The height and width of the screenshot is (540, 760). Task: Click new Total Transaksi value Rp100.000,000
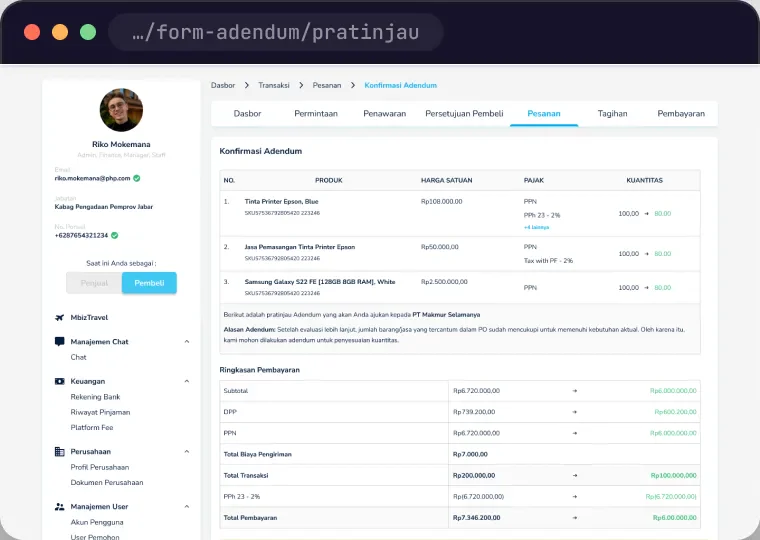pos(673,476)
